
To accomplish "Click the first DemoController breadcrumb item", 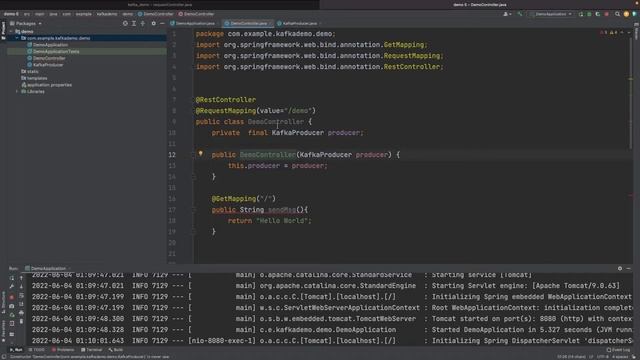I will [156, 14].
